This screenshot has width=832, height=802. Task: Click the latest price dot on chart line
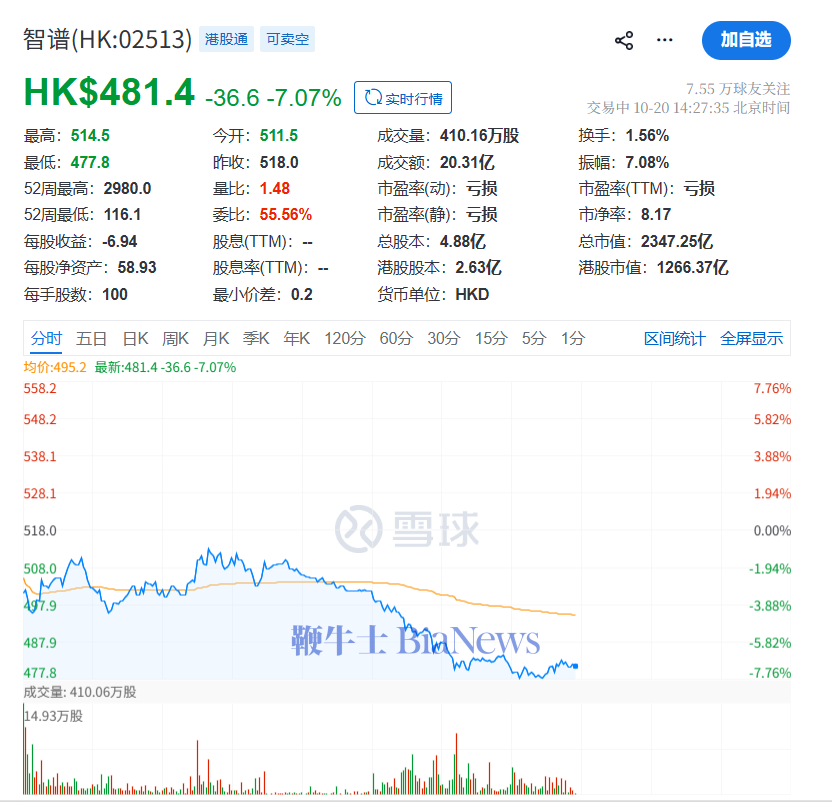[576, 666]
